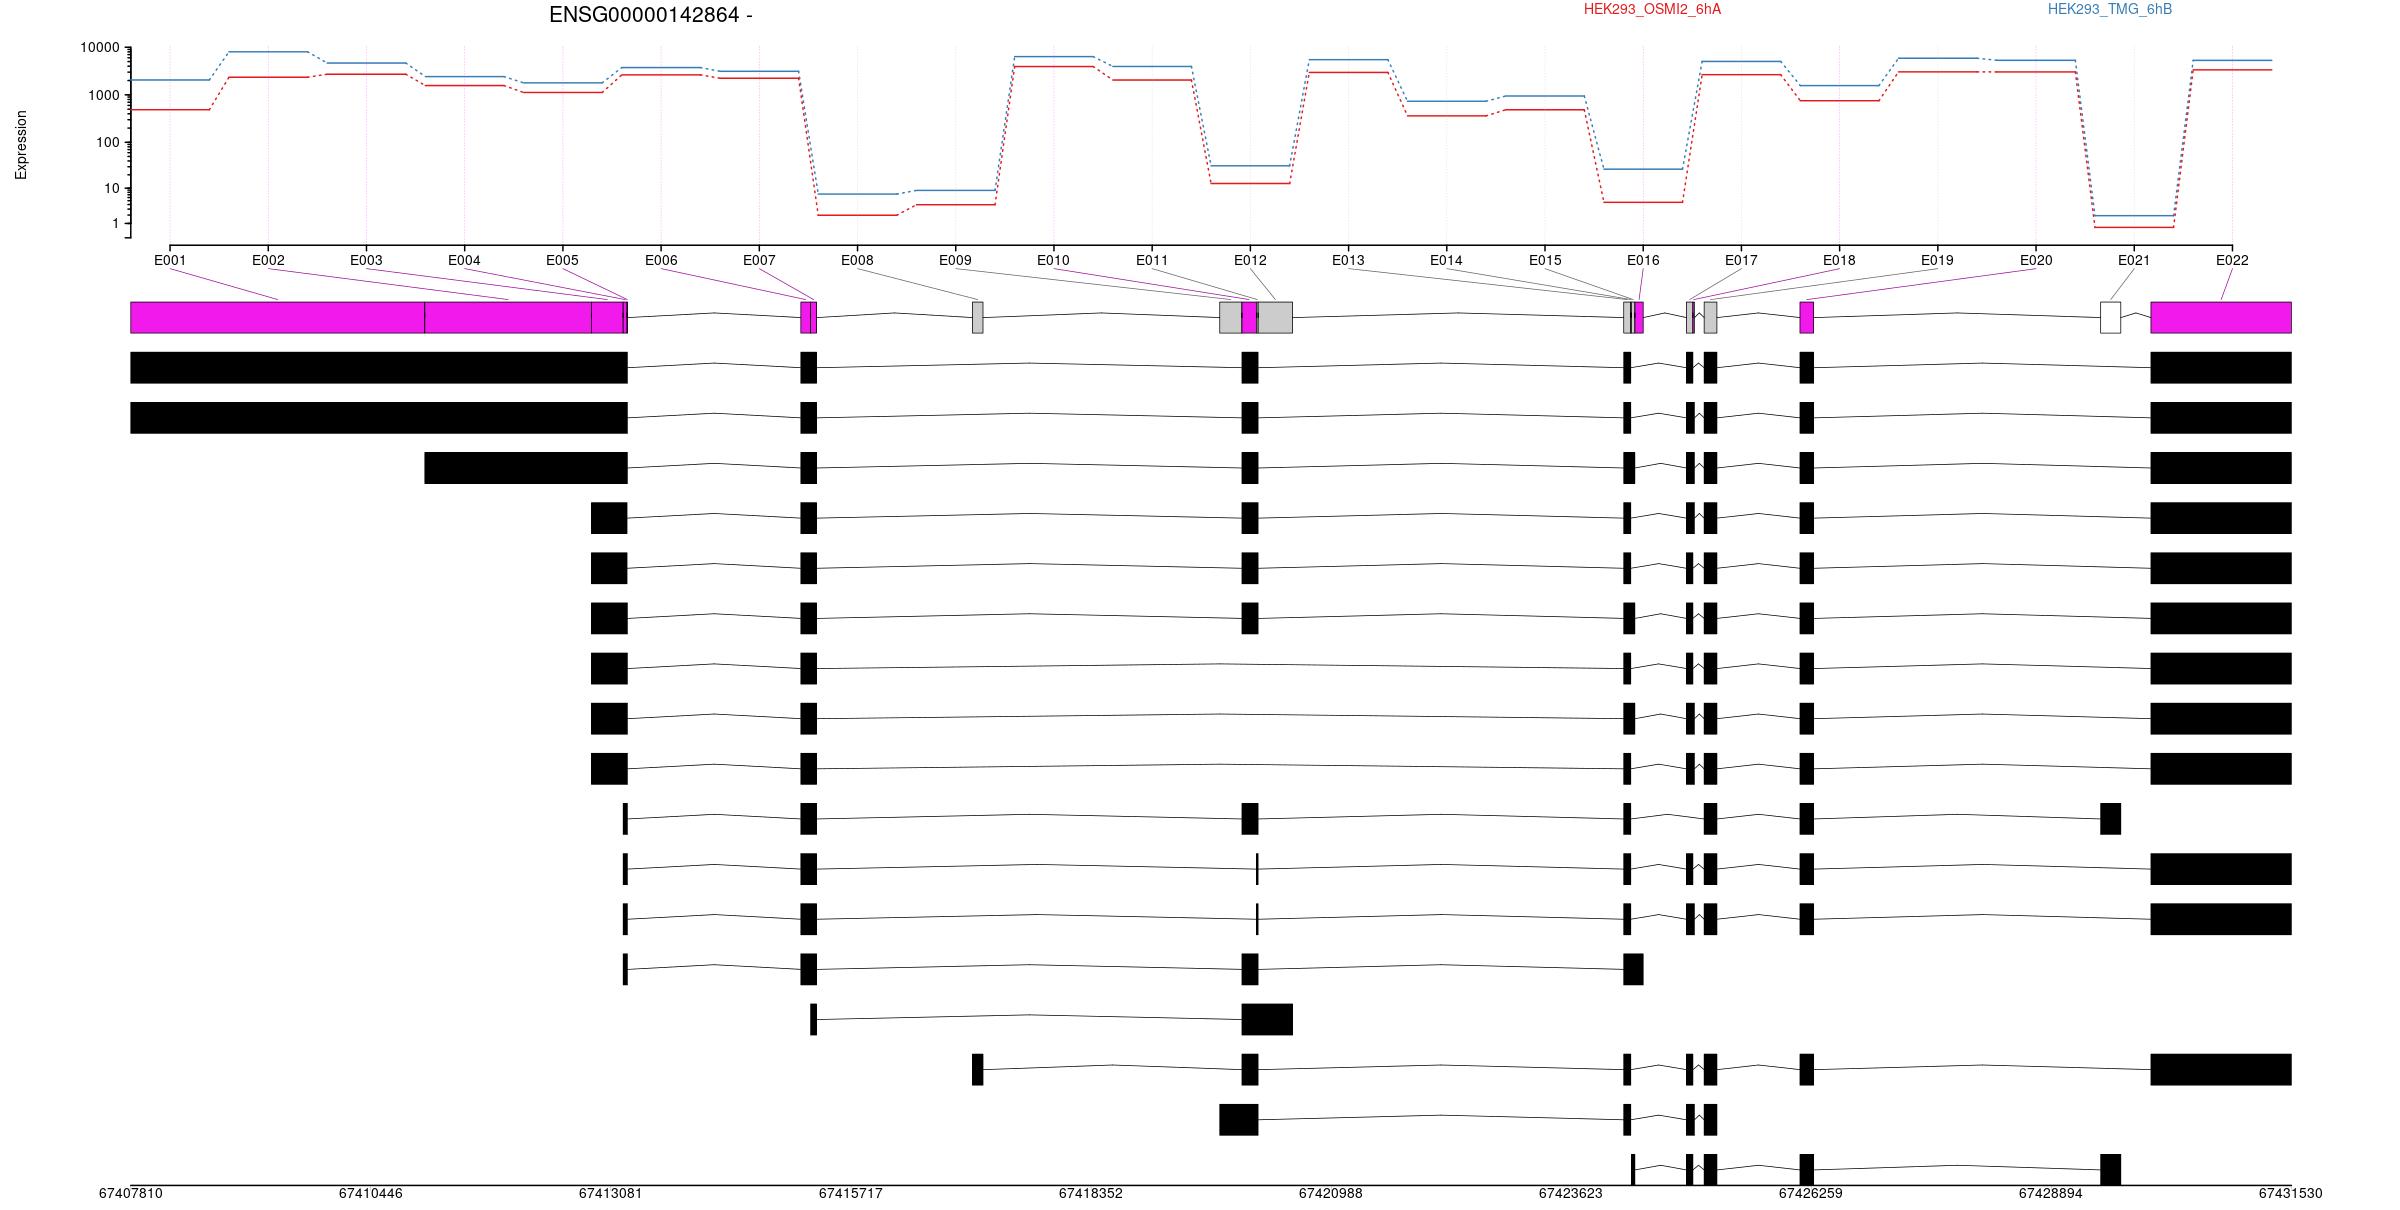The image size is (2400, 1210).
Task: Click exon label E007
Action: point(759,260)
